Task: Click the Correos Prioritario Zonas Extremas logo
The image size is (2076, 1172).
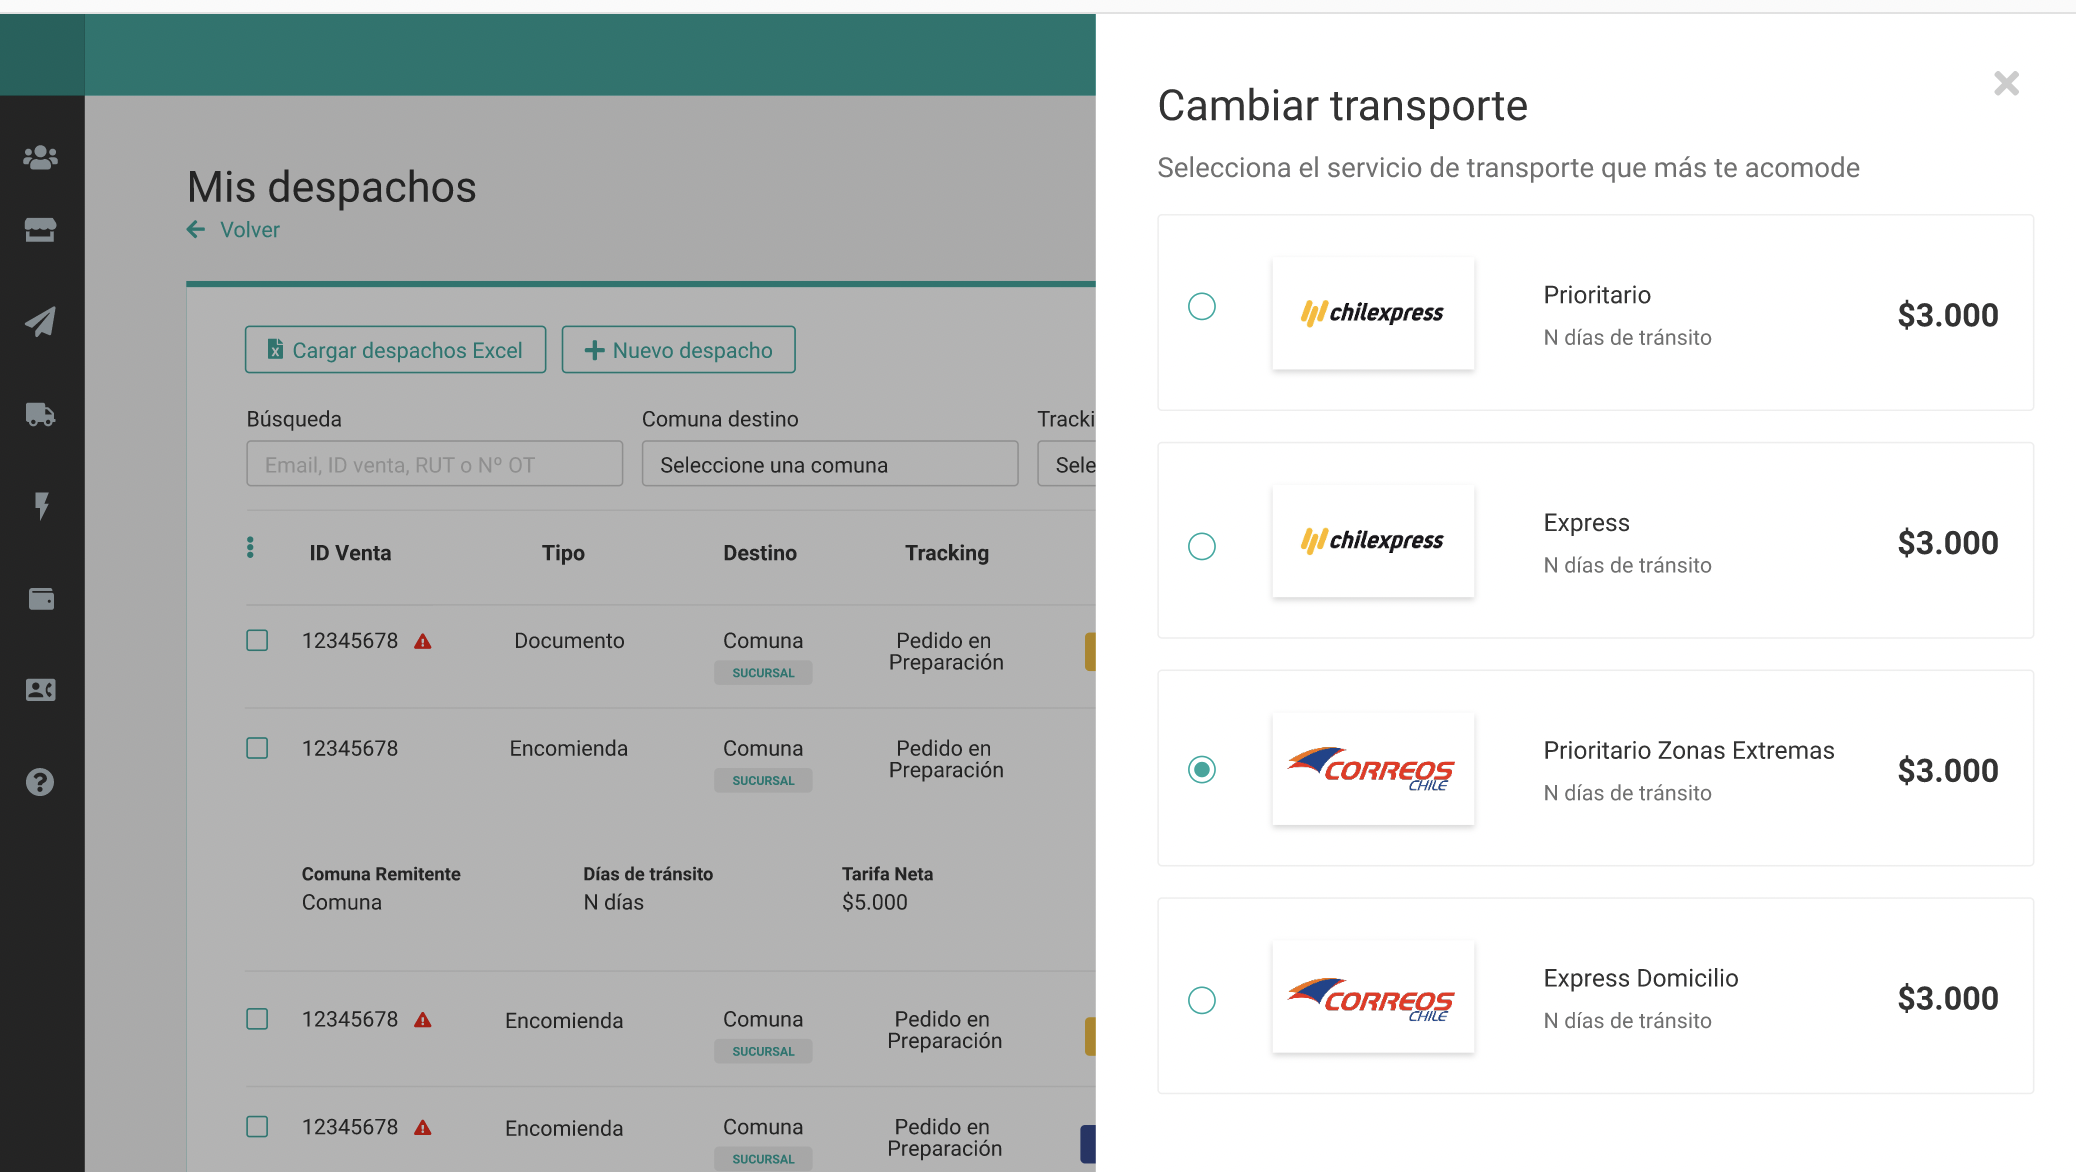Action: point(1372,769)
